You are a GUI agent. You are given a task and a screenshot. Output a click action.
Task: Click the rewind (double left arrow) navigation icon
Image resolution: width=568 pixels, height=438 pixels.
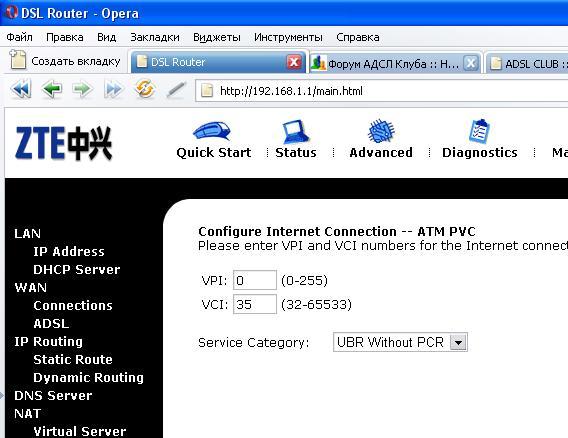coord(21,89)
